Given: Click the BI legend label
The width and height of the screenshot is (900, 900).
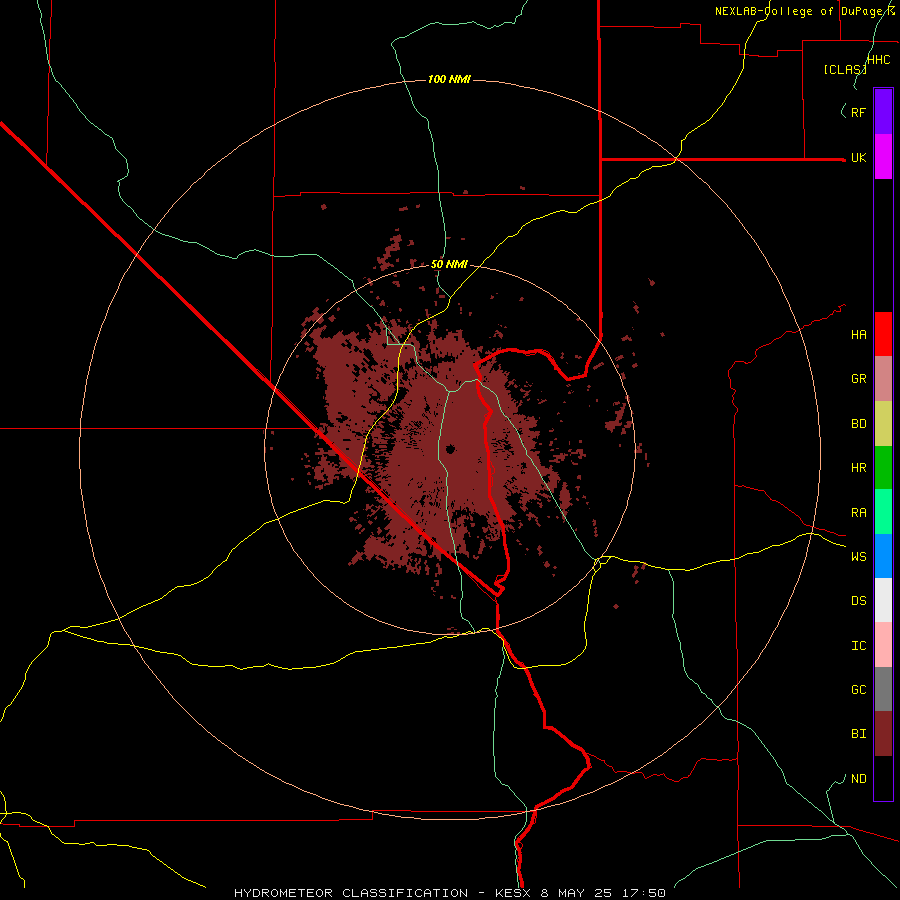Looking at the screenshot, I should (858, 734).
